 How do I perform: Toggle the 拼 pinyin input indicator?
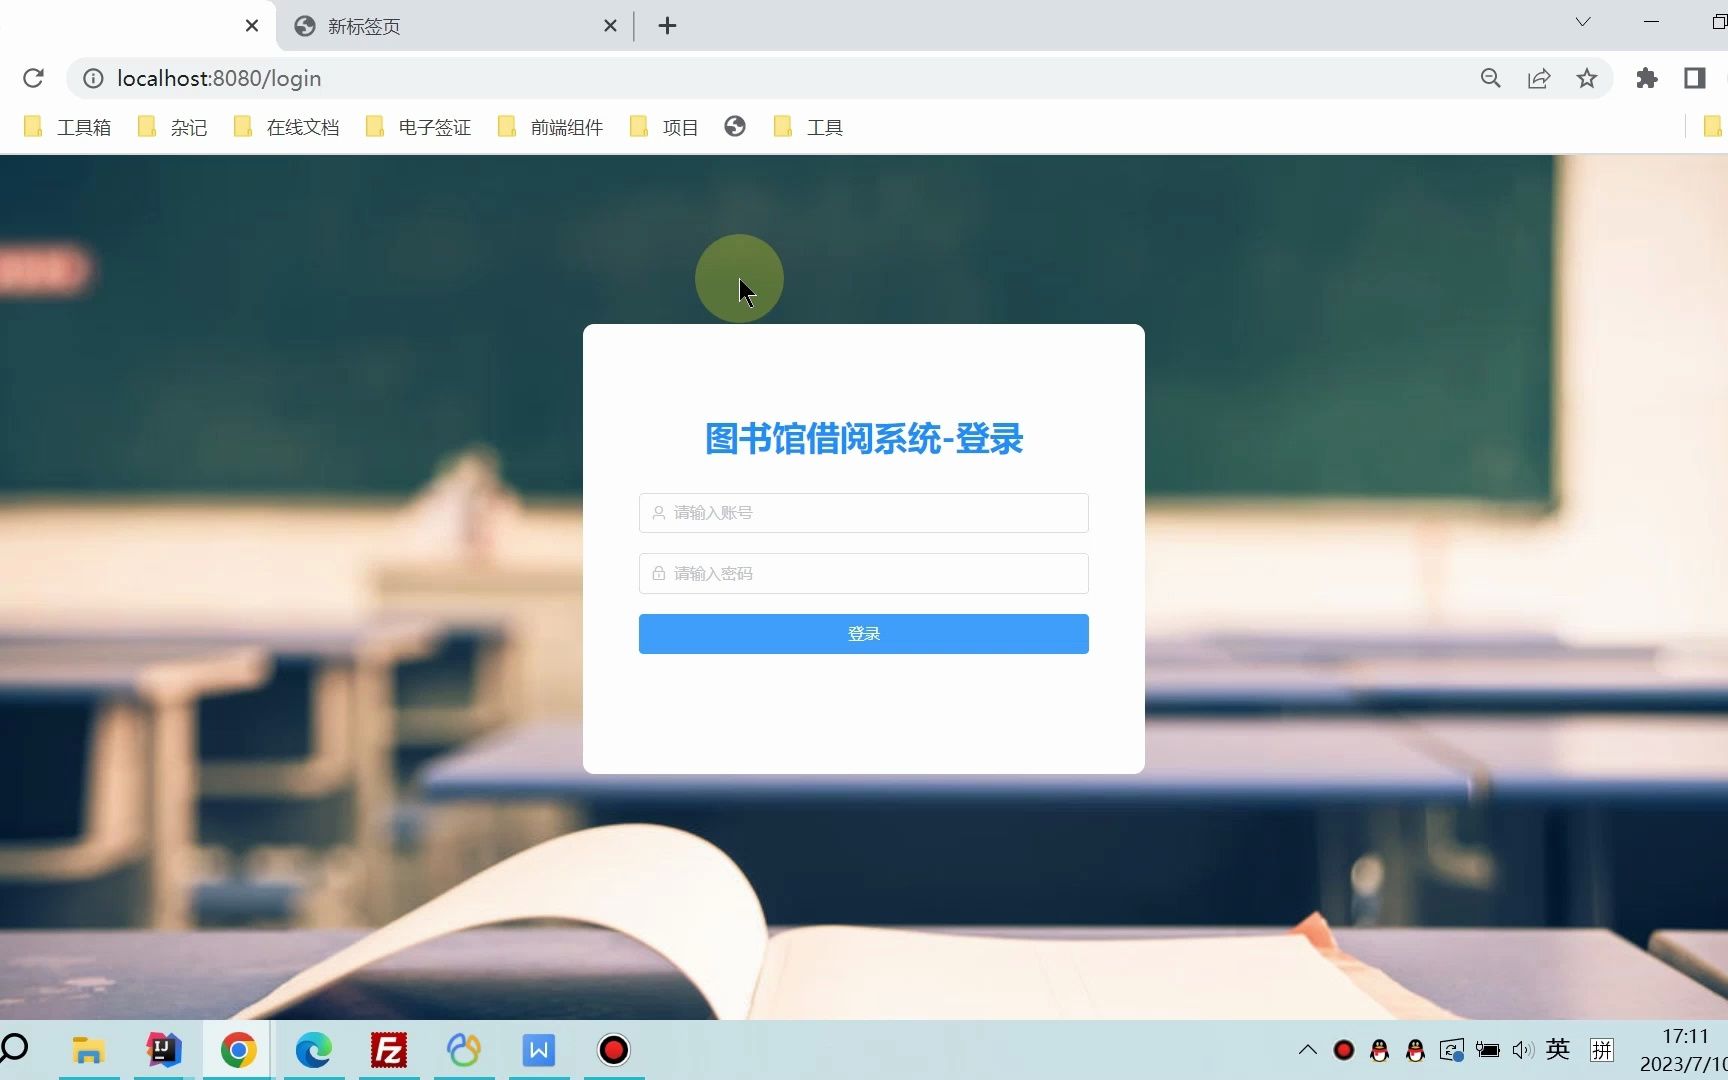click(x=1601, y=1050)
